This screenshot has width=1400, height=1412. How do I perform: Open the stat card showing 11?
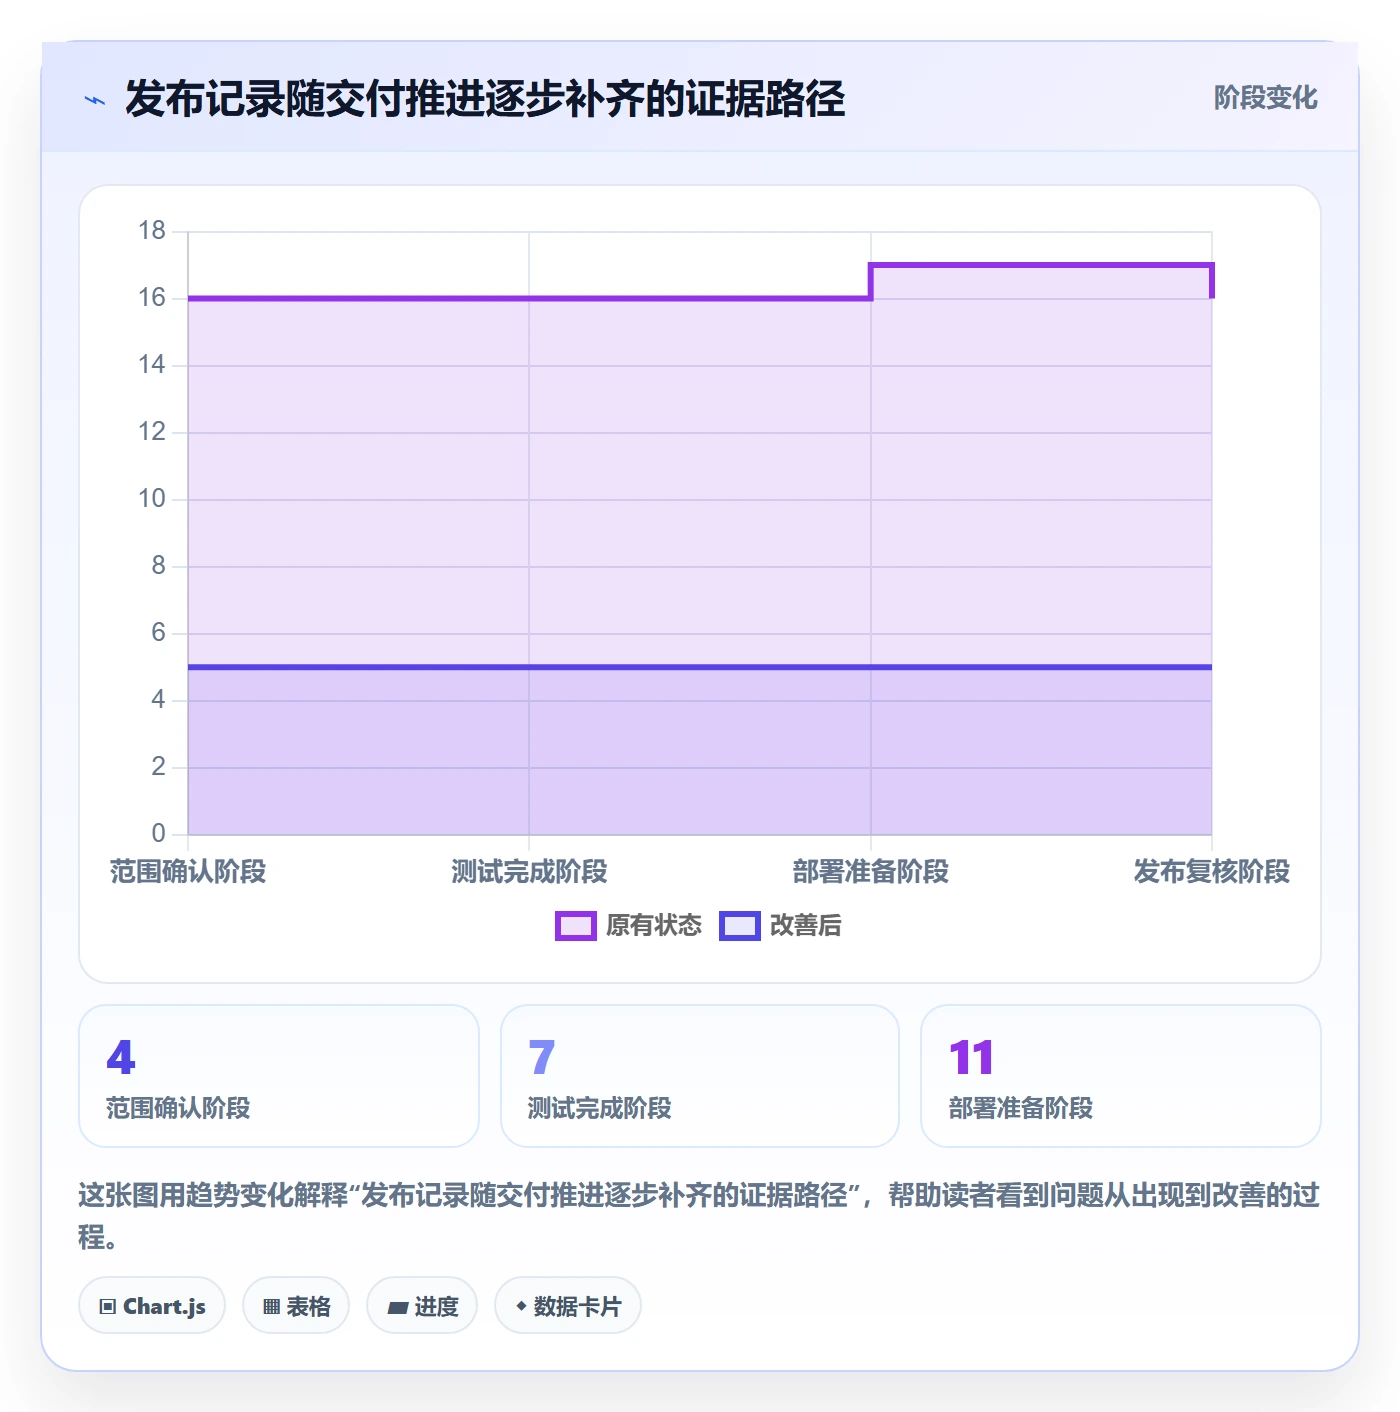[x=1121, y=1076]
